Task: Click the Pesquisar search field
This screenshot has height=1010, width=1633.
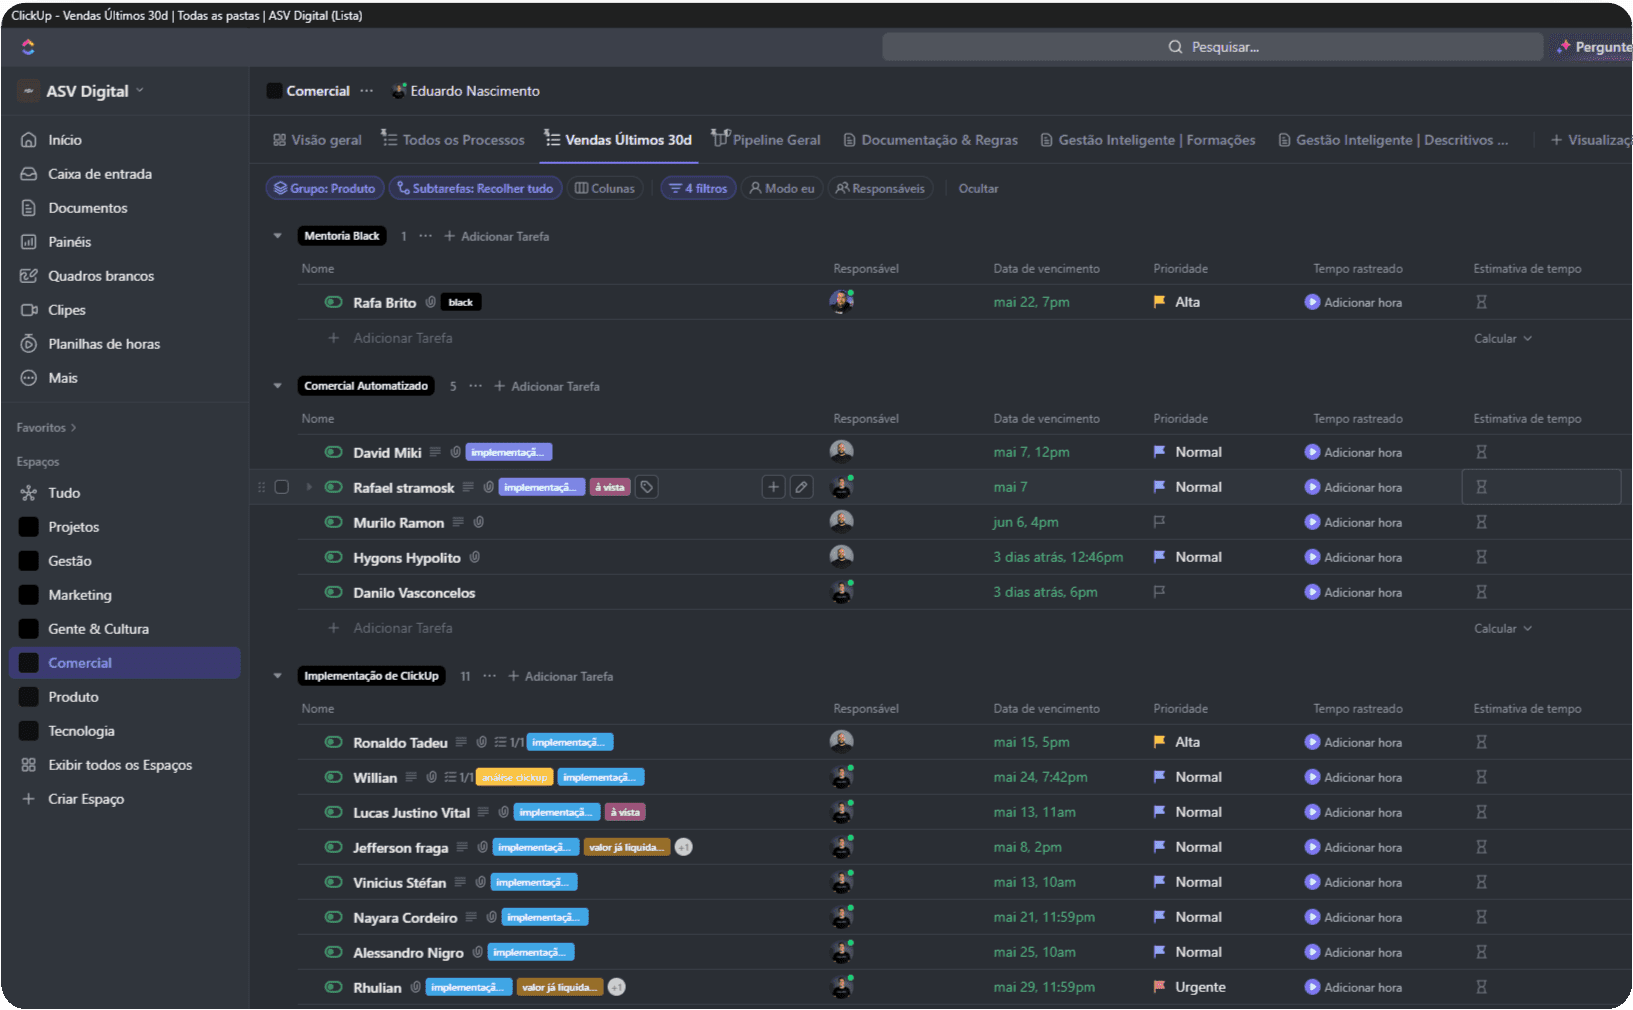Action: 1212,47
